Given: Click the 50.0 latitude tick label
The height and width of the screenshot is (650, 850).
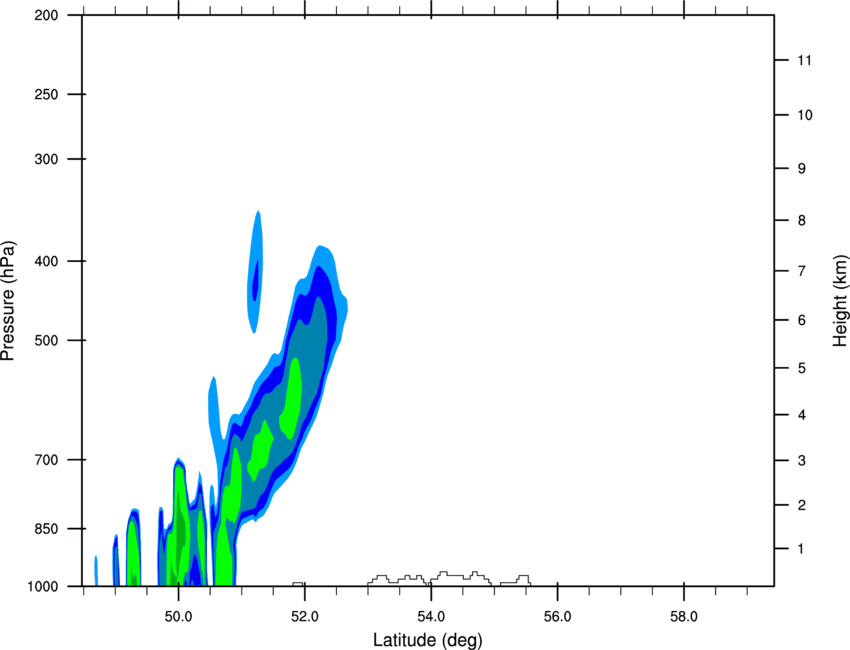Looking at the screenshot, I should [179, 617].
